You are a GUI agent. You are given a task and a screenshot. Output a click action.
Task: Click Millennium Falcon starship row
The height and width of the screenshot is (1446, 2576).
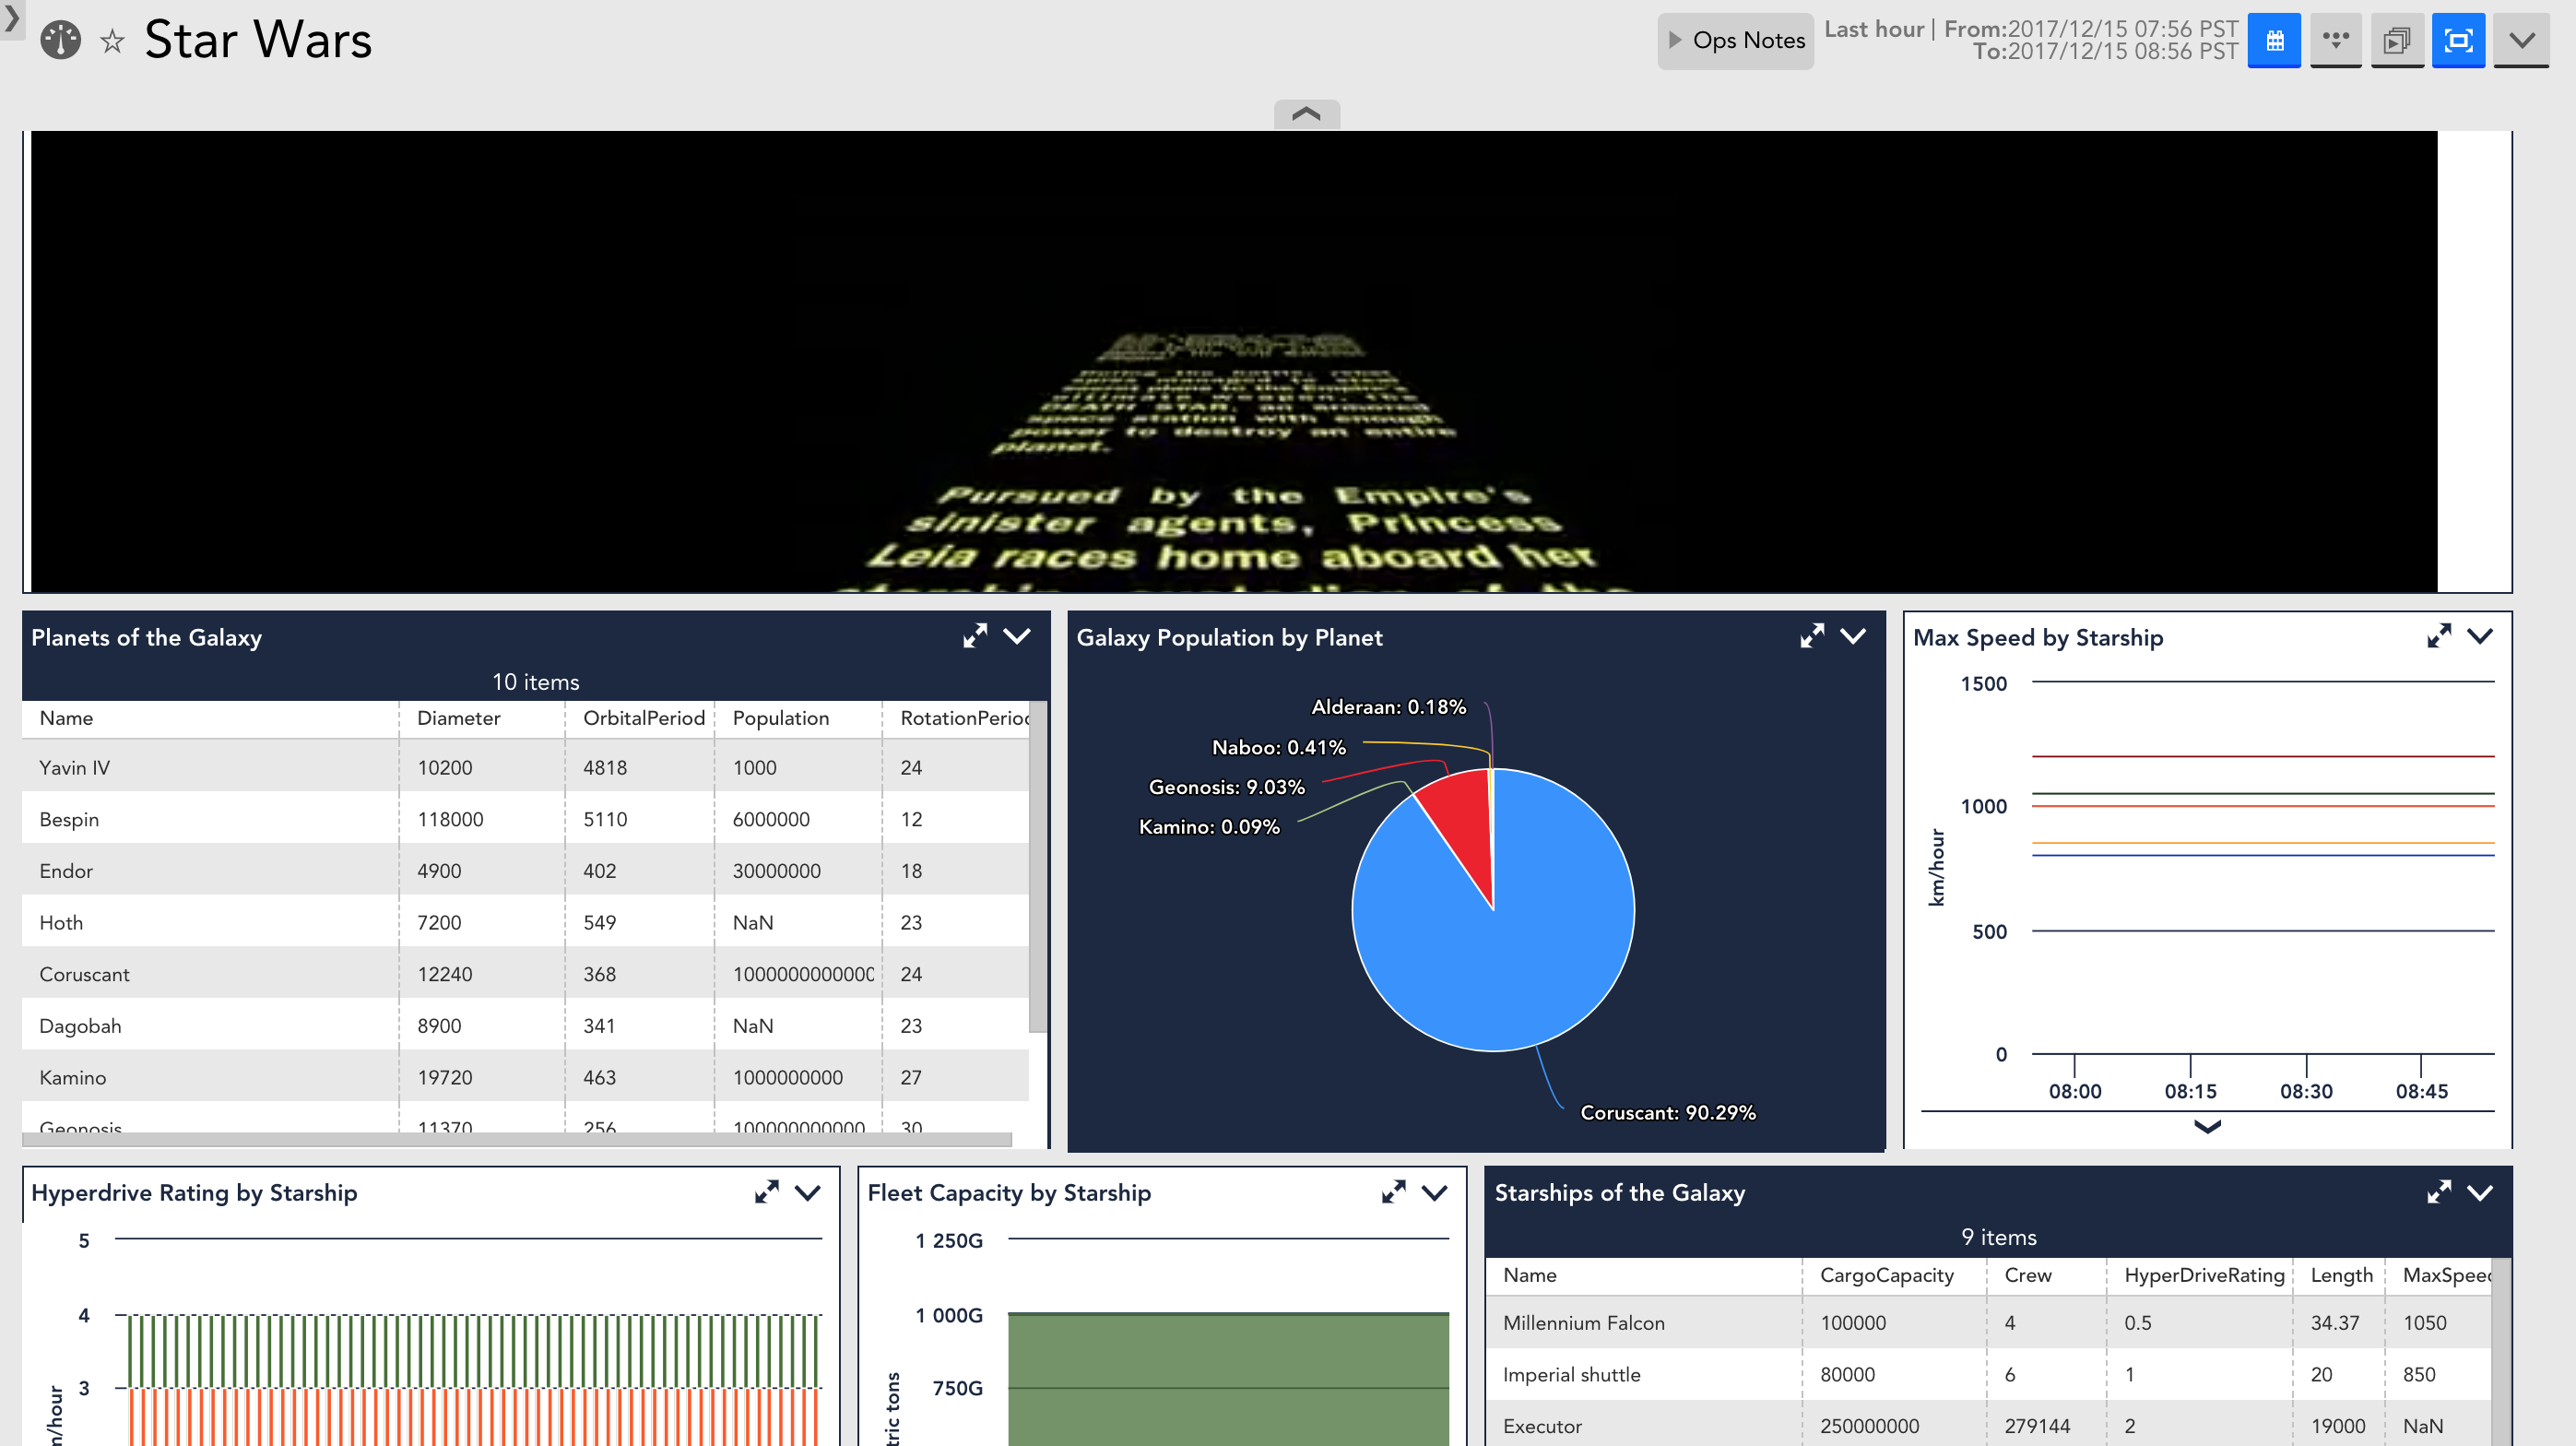coord(1988,1323)
